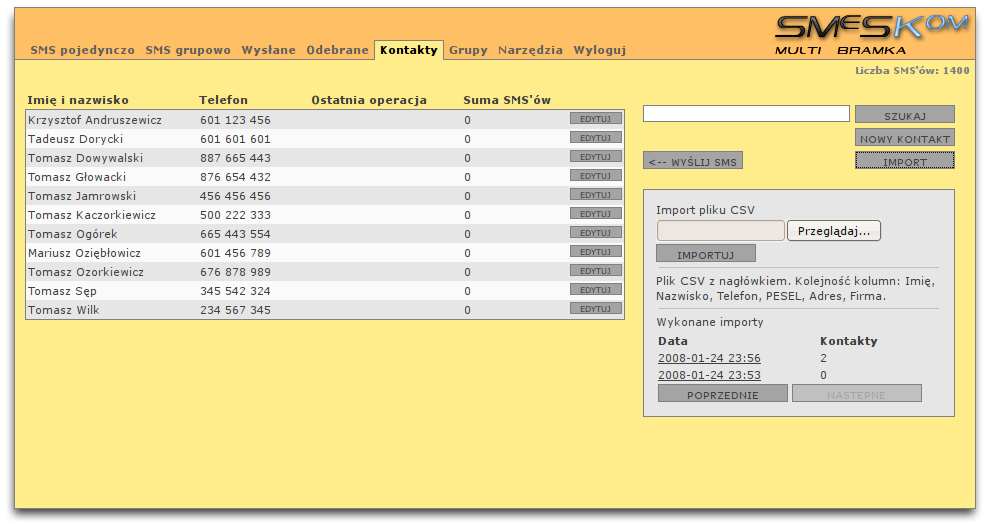
Task: Click the IMPORTUJ button
Action: (x=706, y=254)
